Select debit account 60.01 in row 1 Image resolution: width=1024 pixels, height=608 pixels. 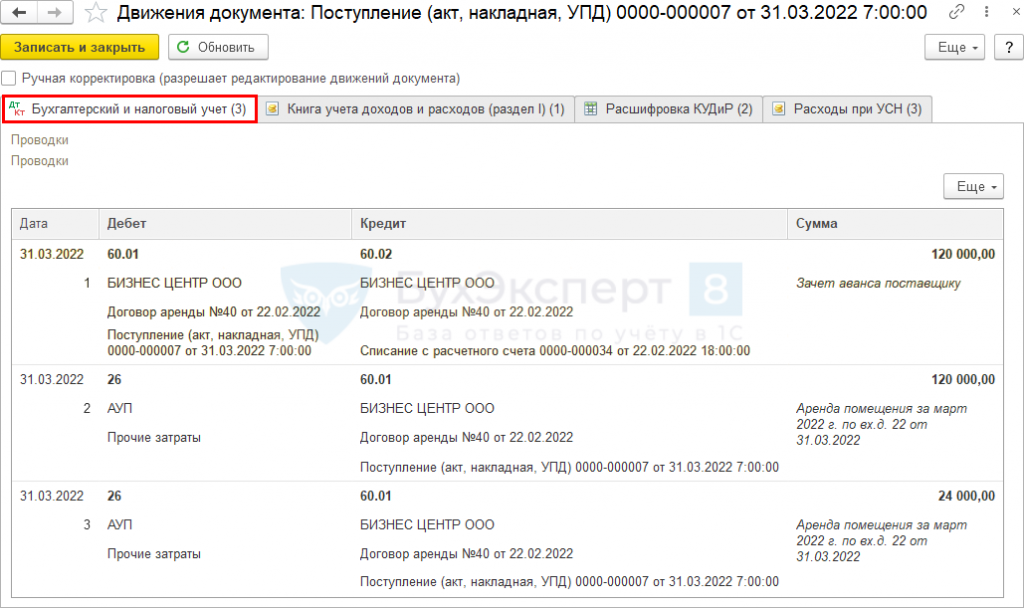click(x=123, y=254)
